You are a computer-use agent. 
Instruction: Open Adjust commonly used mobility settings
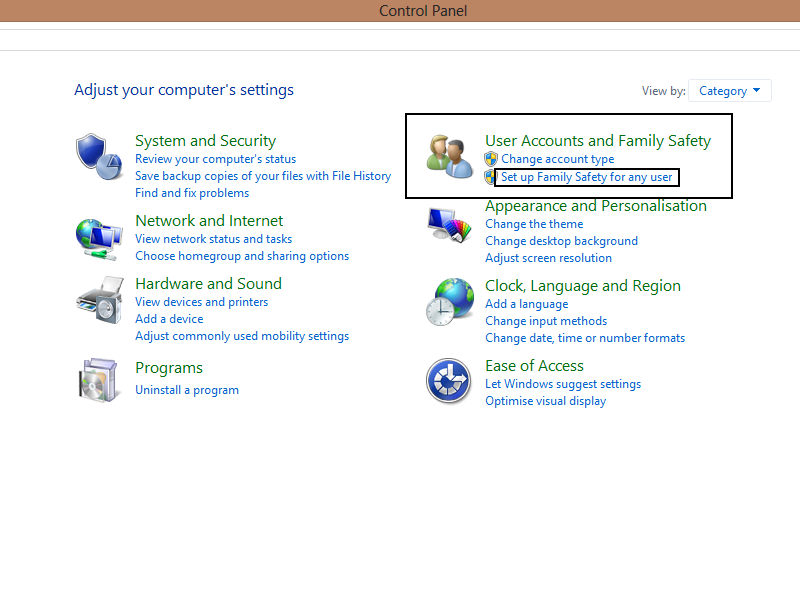242,336
